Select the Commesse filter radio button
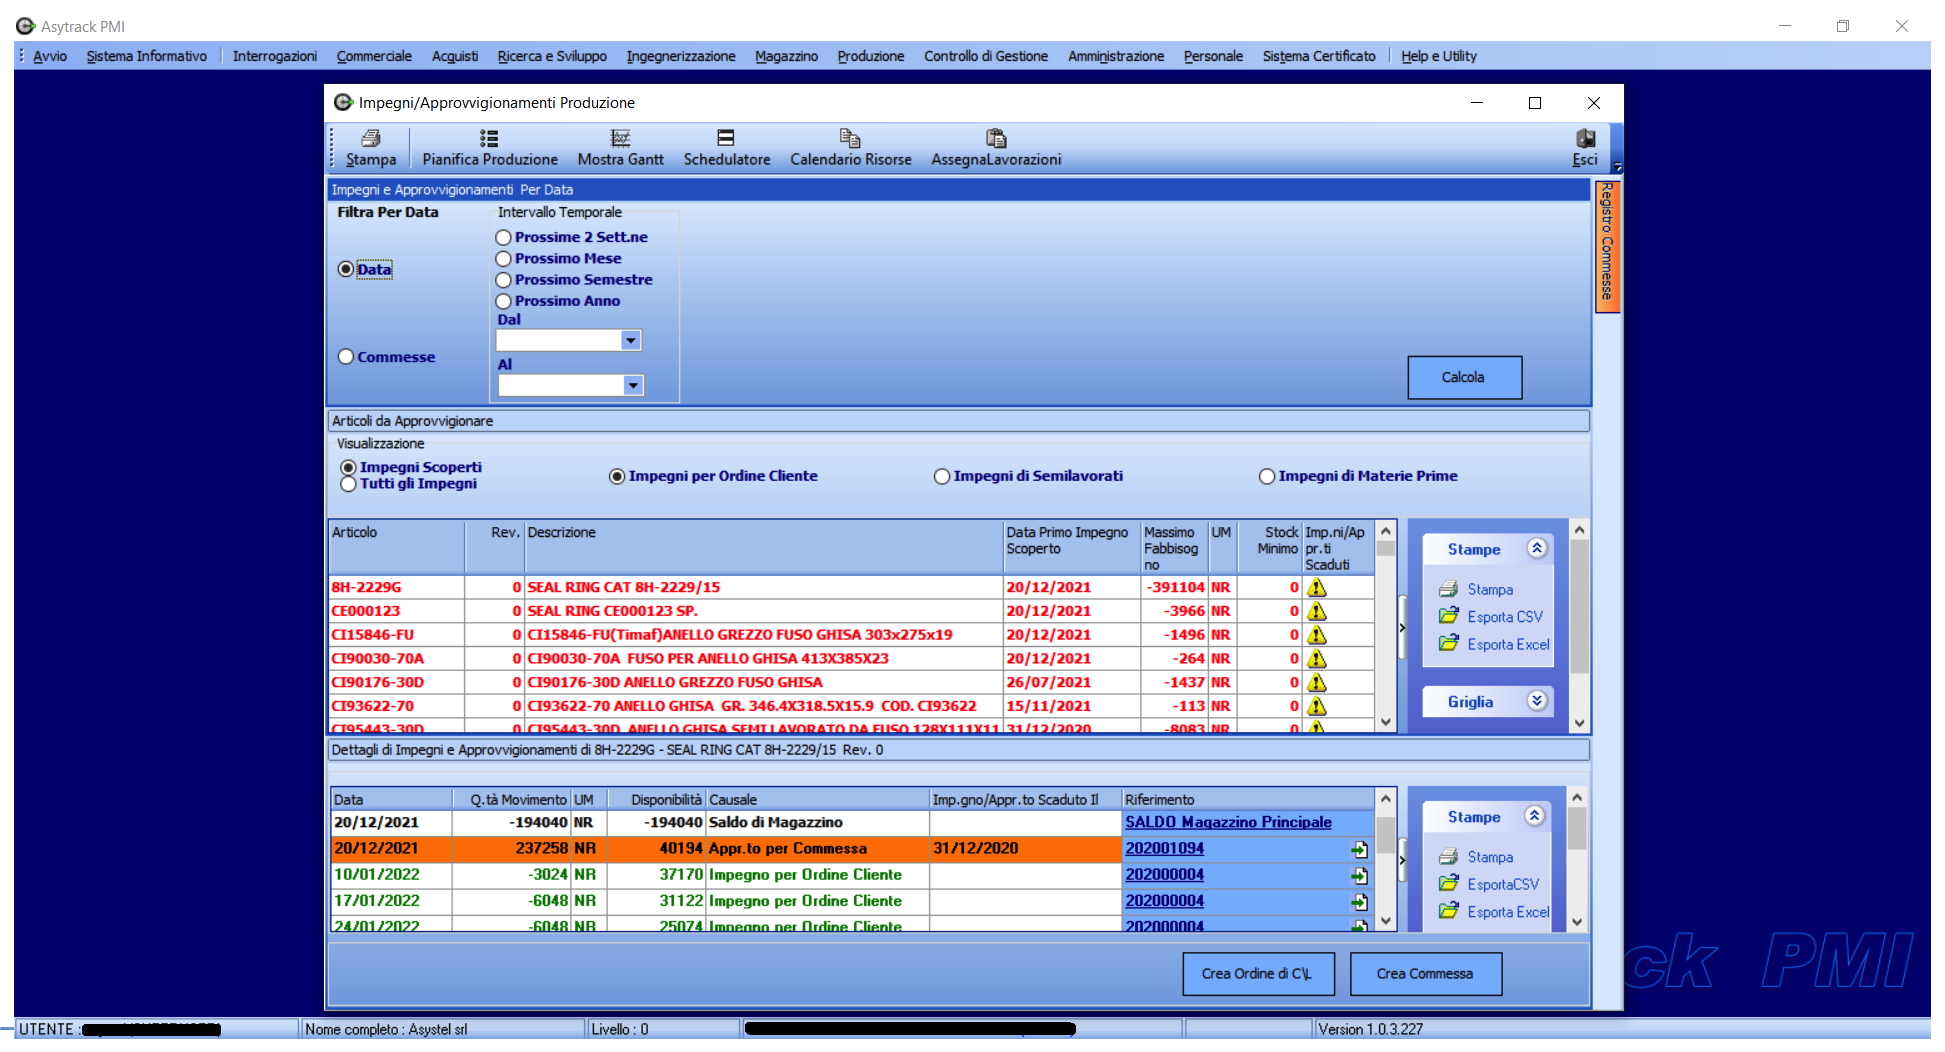 coord(346,357)
